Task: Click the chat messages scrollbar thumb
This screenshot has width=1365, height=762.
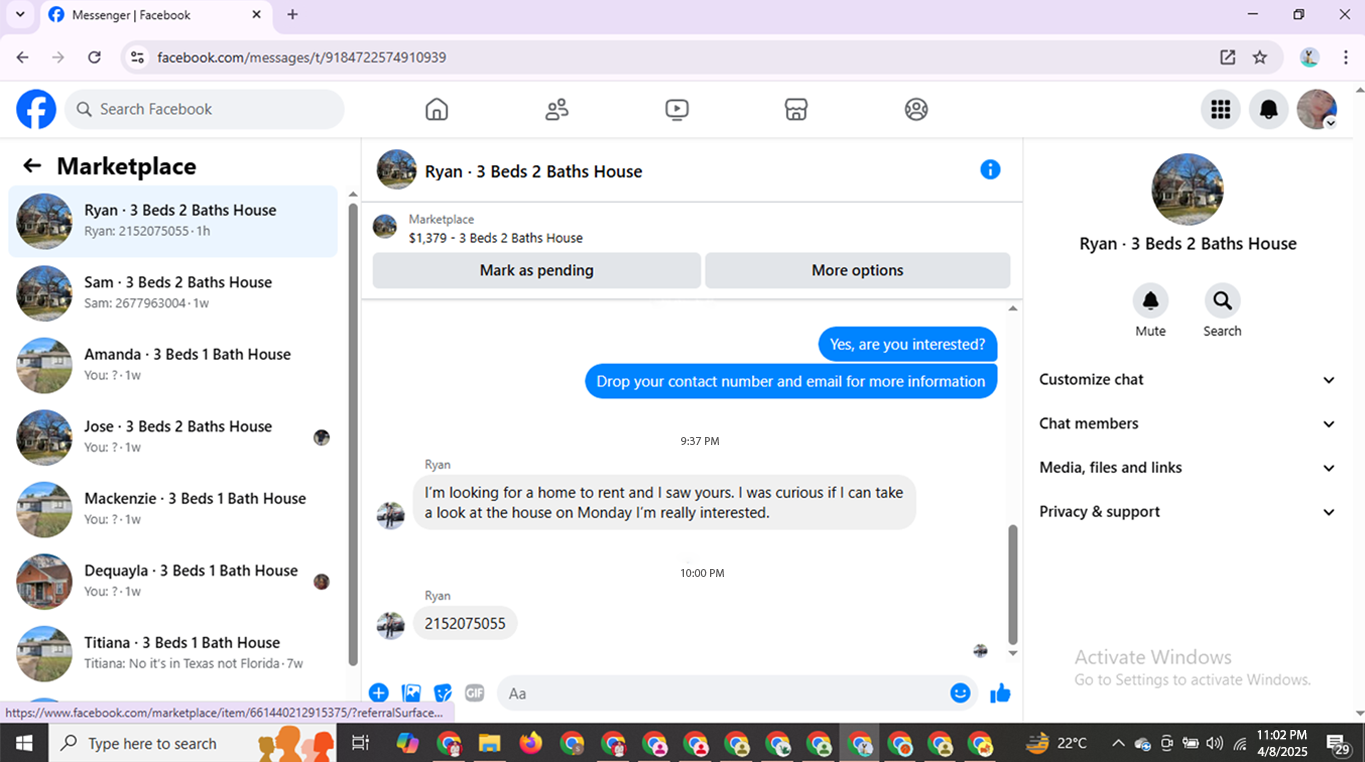Action: [x=1013, y=585]
